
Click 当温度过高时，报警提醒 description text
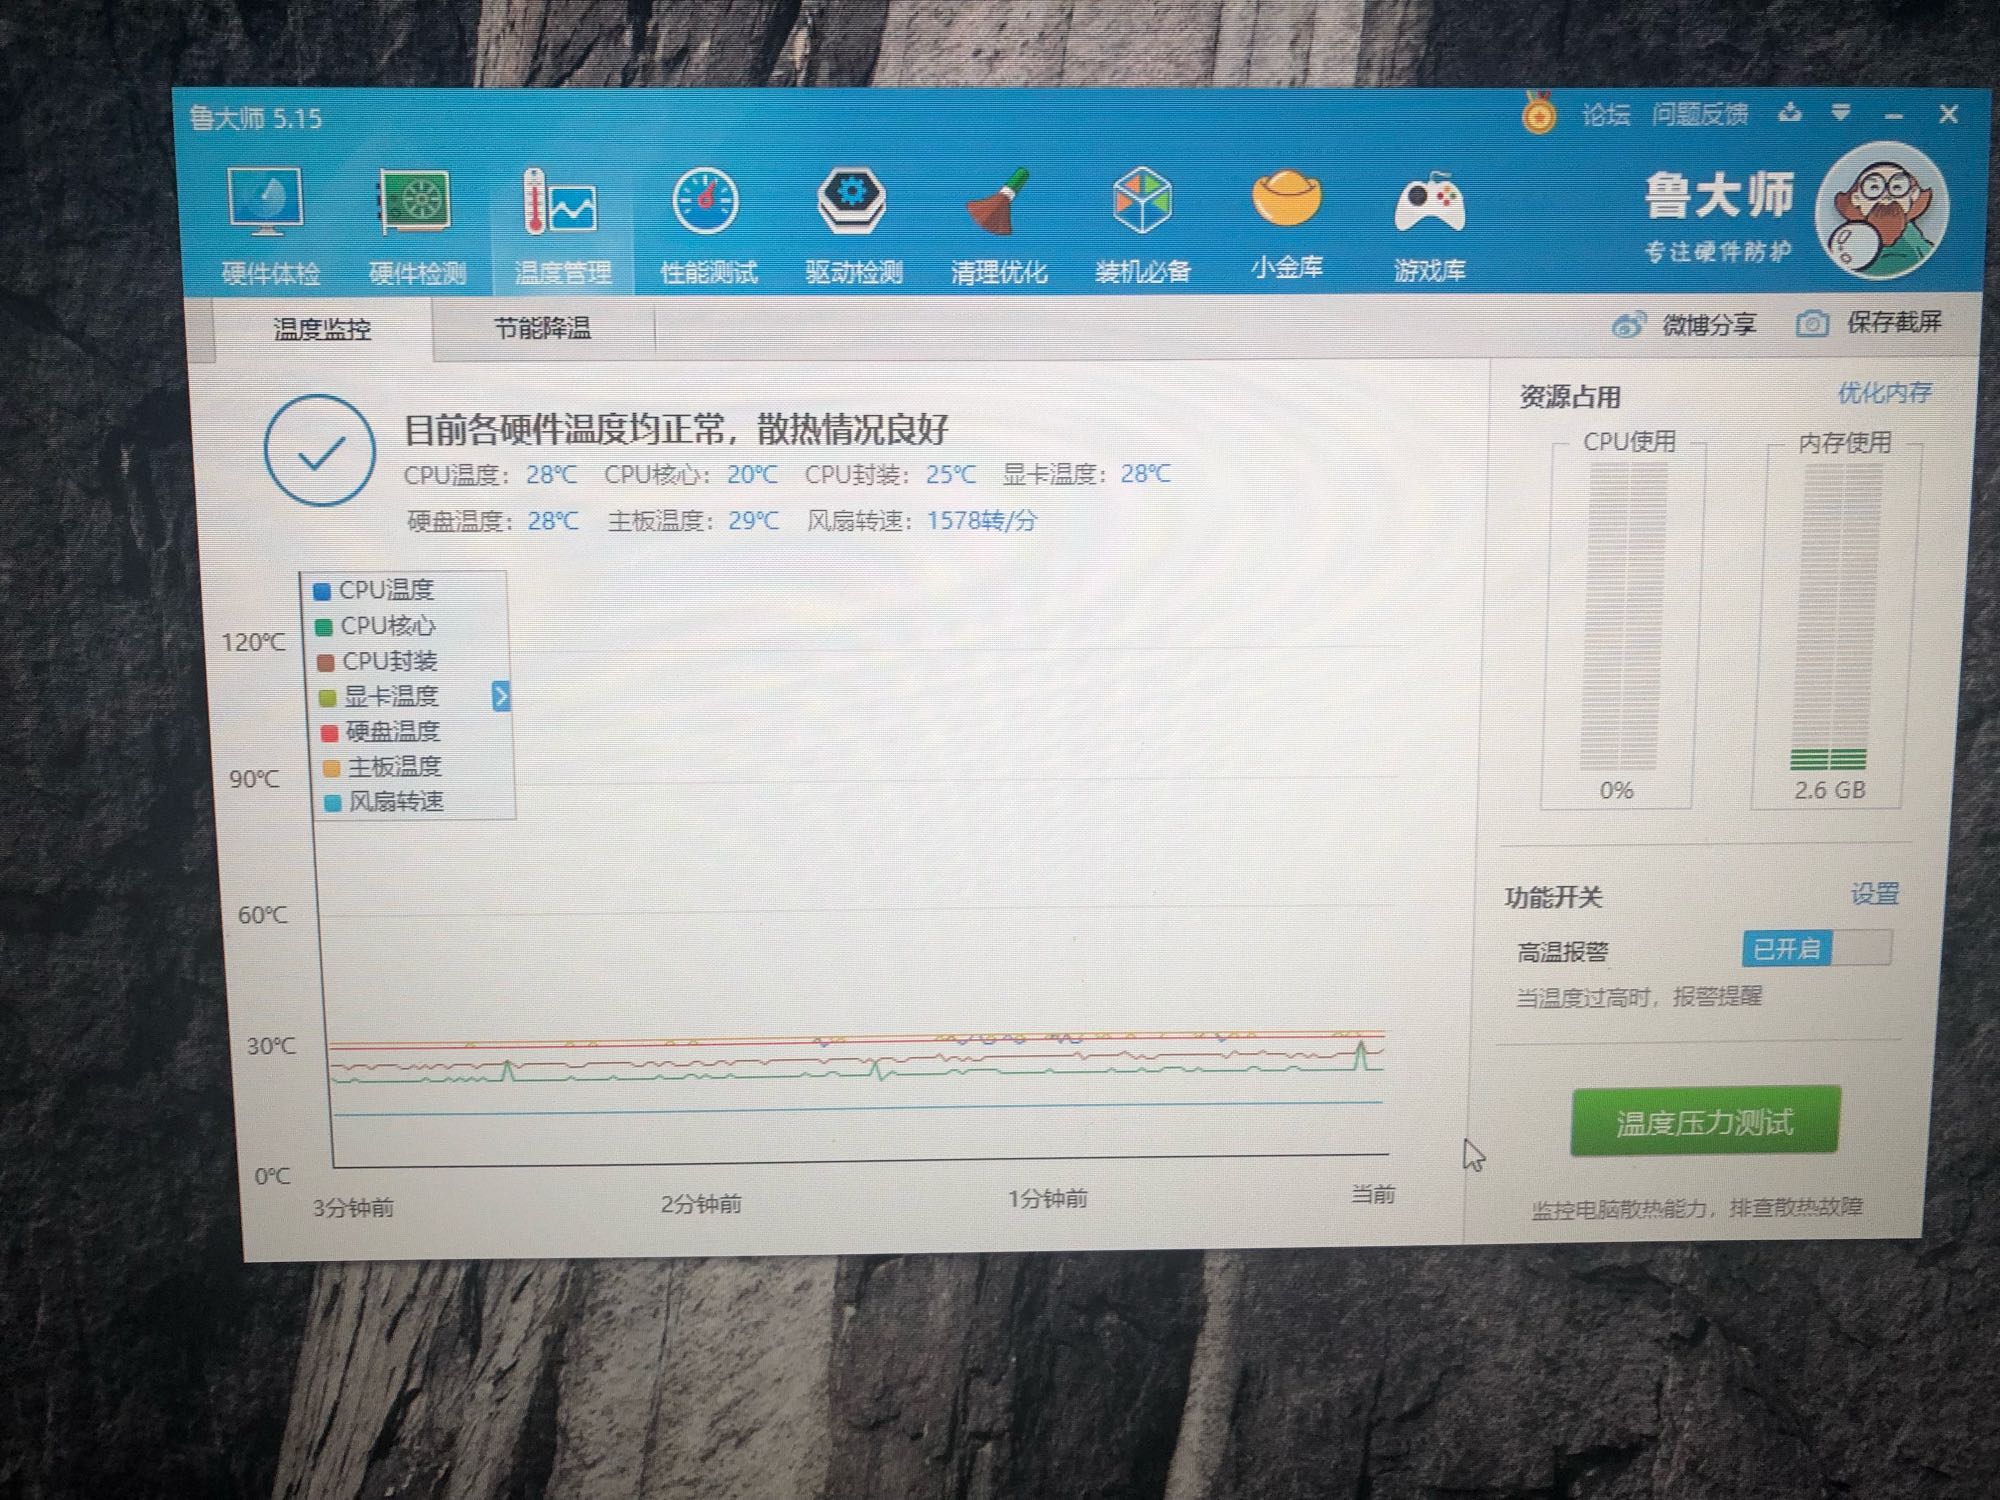click(x=1639, y=997)
